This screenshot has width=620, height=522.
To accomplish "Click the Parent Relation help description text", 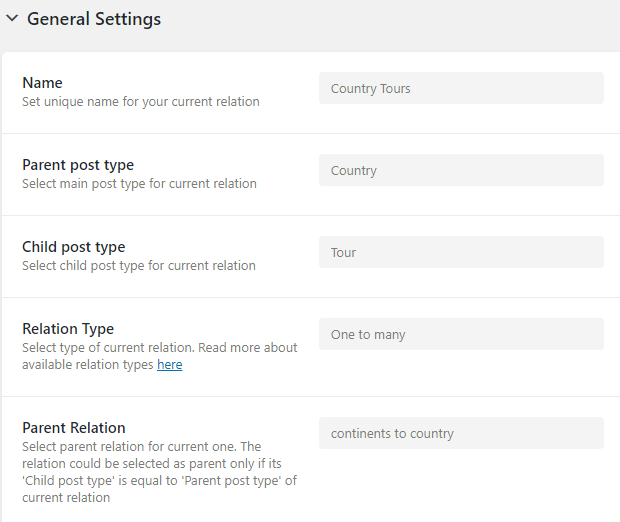I will (x=159, y=472).
